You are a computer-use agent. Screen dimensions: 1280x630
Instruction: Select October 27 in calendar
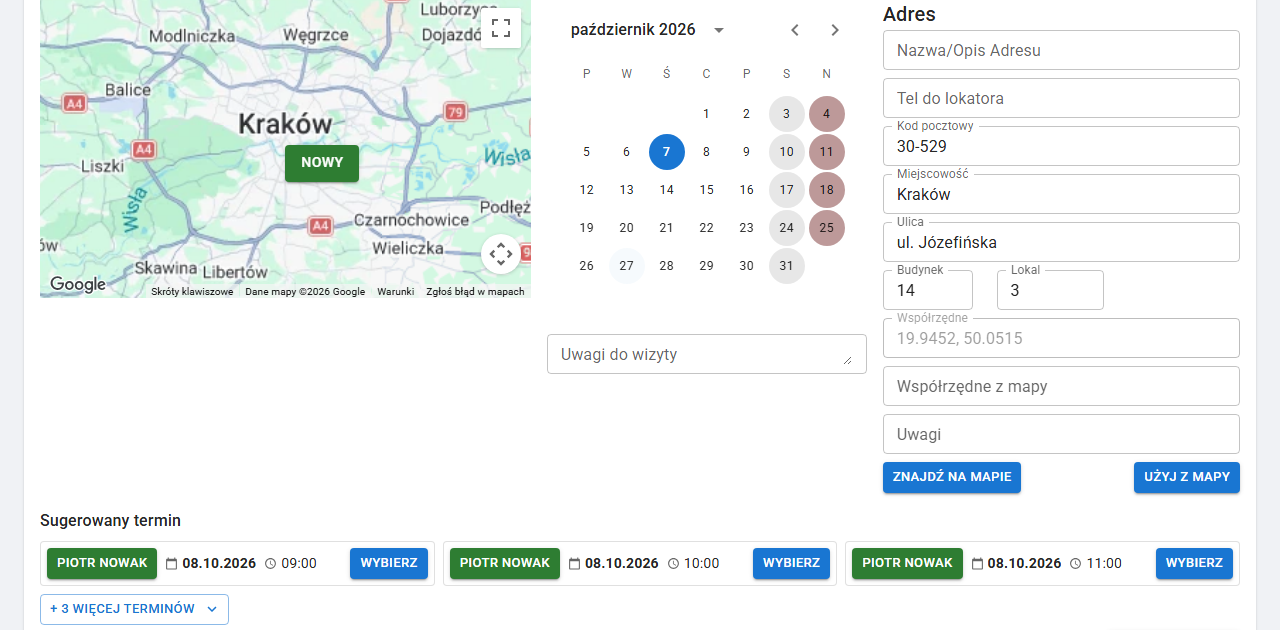point(627,266)
